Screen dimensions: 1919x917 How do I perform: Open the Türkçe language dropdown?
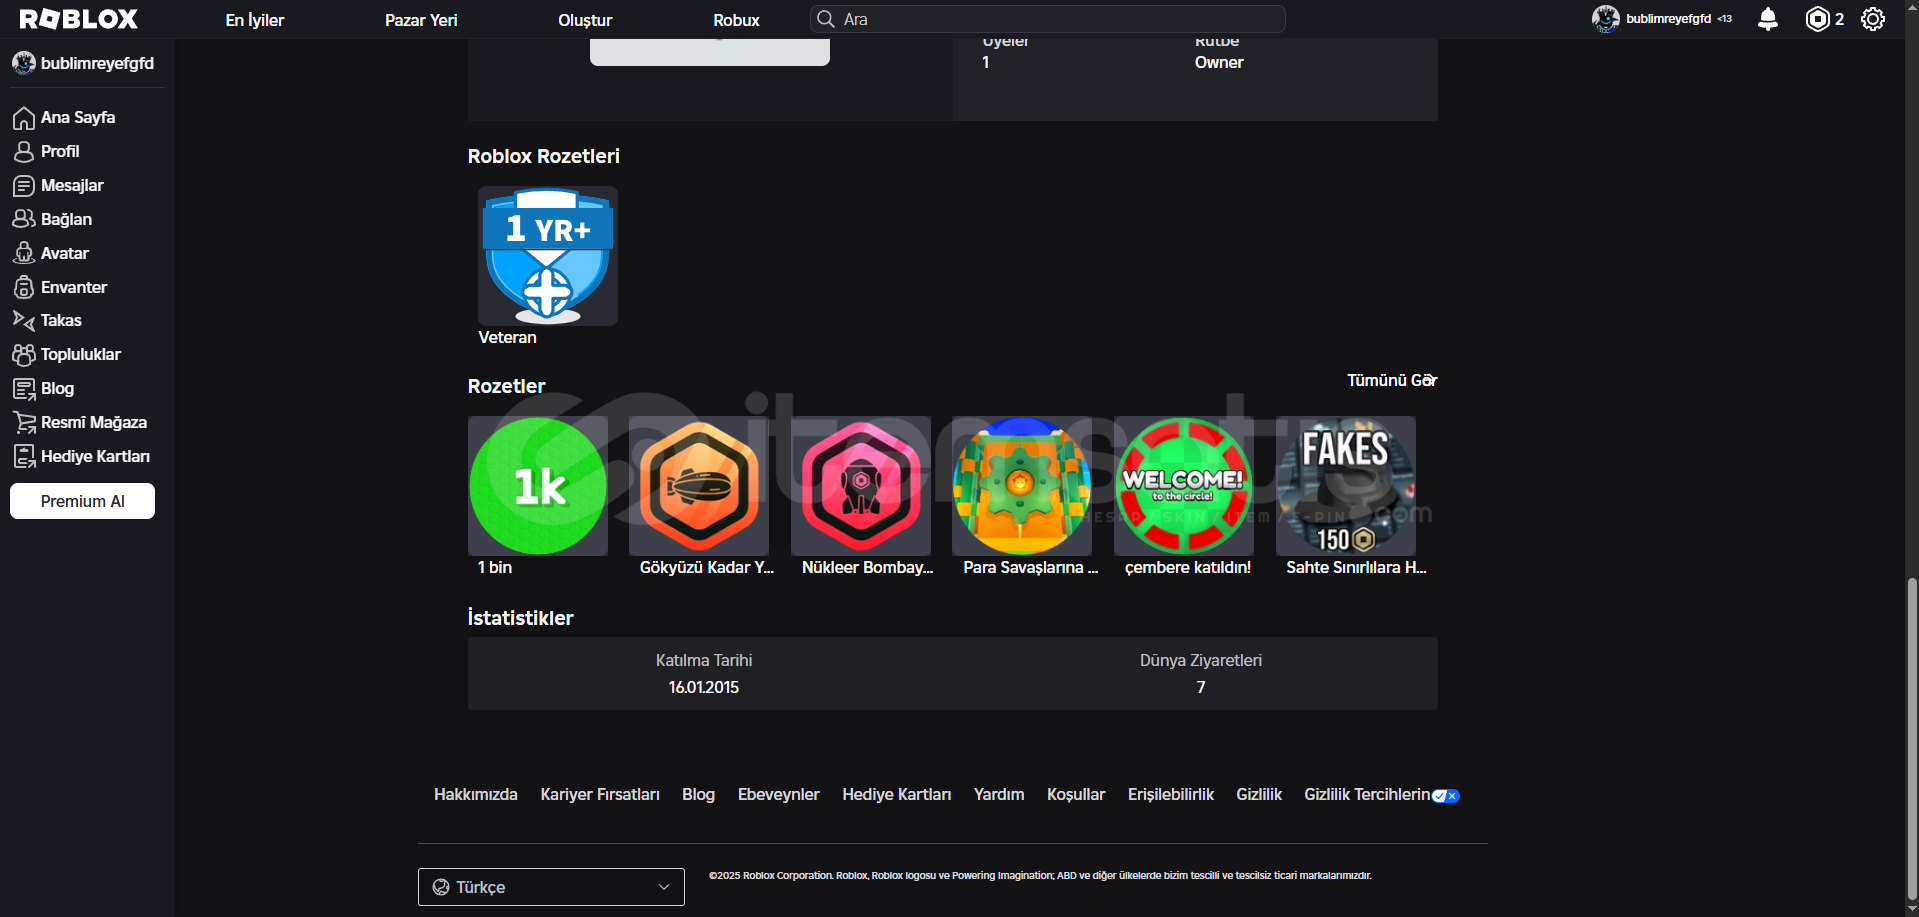pos(551,887)
